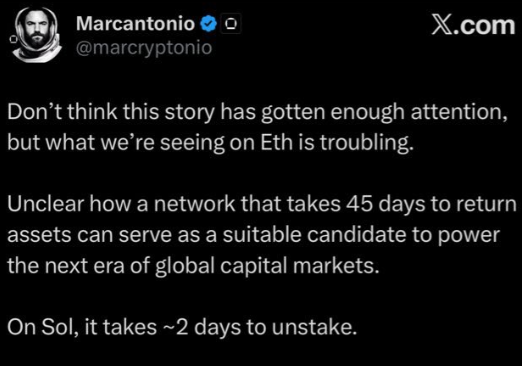Click the word 'troubling' in the tweet

(x=364, y=143)
